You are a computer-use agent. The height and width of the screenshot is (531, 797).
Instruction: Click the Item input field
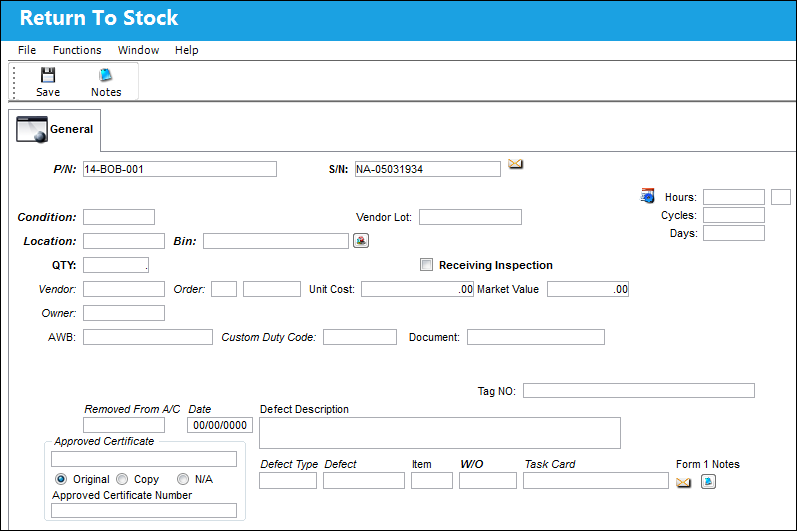tap(432, 481)
